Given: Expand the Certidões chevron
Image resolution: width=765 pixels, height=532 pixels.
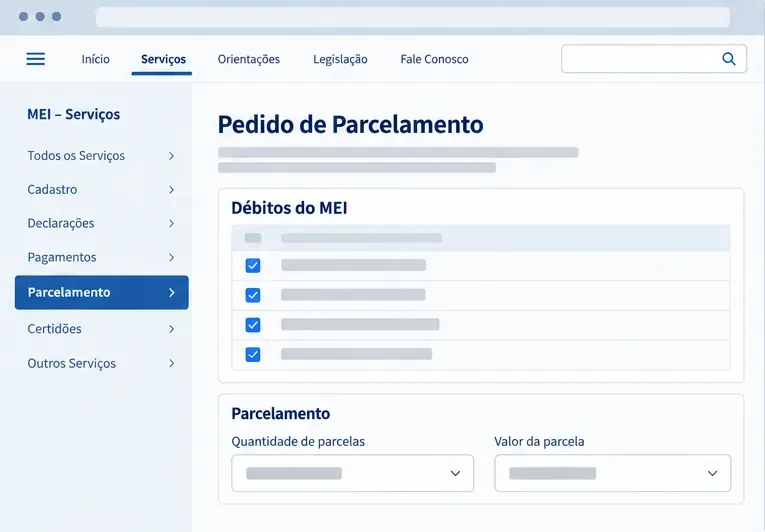Looking at the screenshot, I should click(x=171, y=329).
